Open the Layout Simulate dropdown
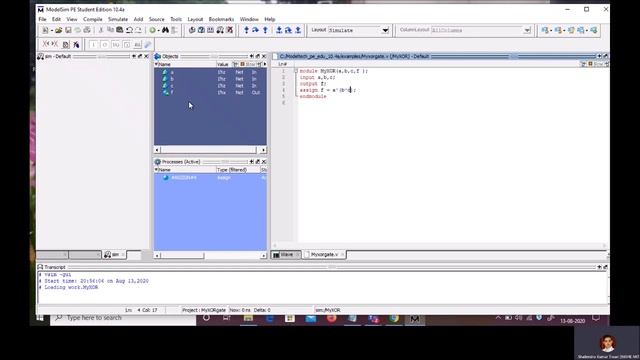 [x=385, y=30]
